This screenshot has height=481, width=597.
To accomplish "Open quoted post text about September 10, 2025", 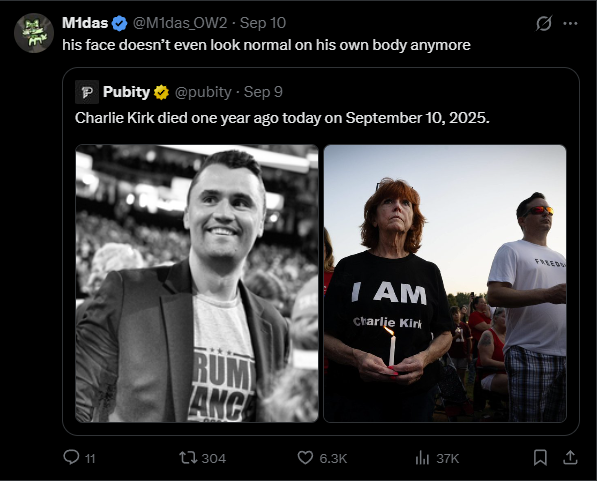I will pyautogui.click(x=282, y=118).
